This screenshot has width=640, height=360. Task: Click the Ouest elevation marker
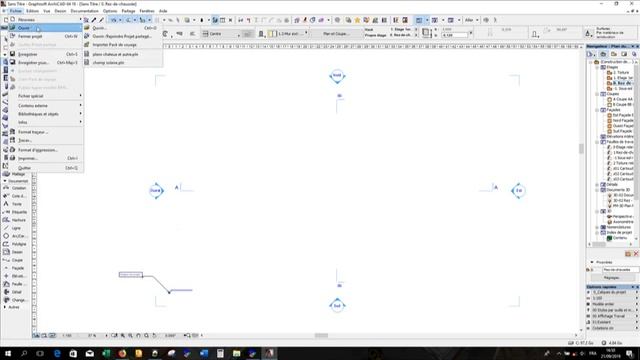[x=156, y=191]
